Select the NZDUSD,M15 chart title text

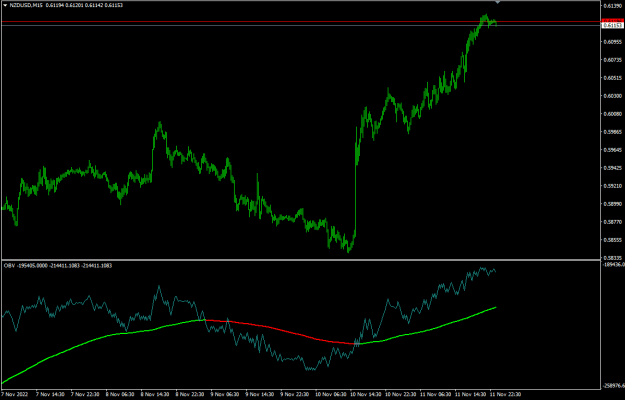pos(26,5)
